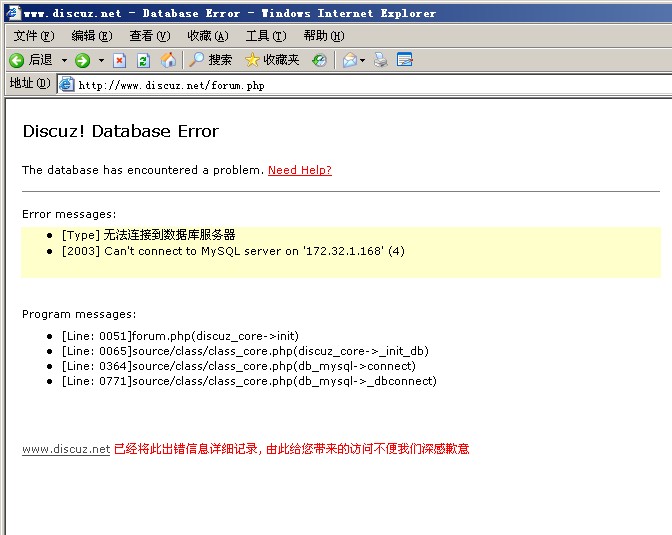672x535 pixels.
Task: Select the '[2003] Can't connect to MySQL server' line
Action: (x=233, y=251)
